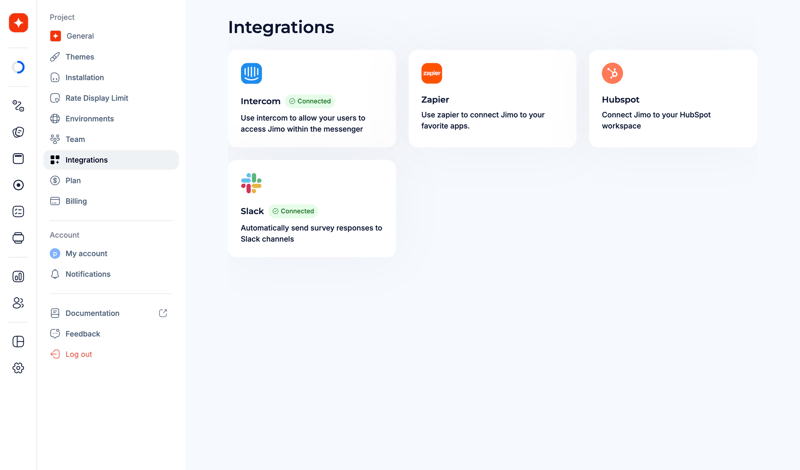The image size is (800, 470).
Task: Click the Environments globe icon
Action: 55,118
